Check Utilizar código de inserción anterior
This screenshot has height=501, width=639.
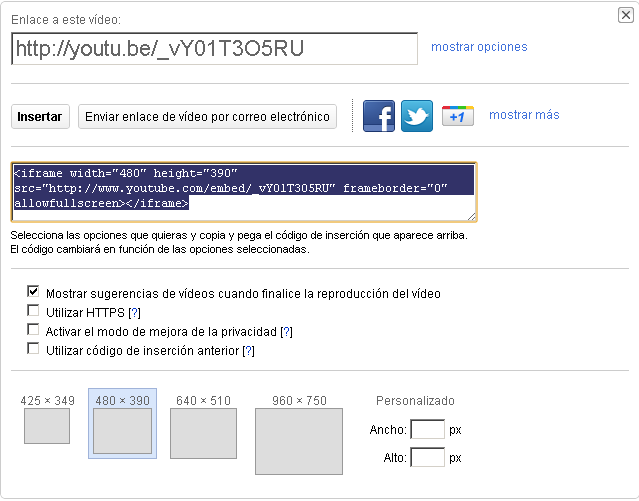pos(33,349)
